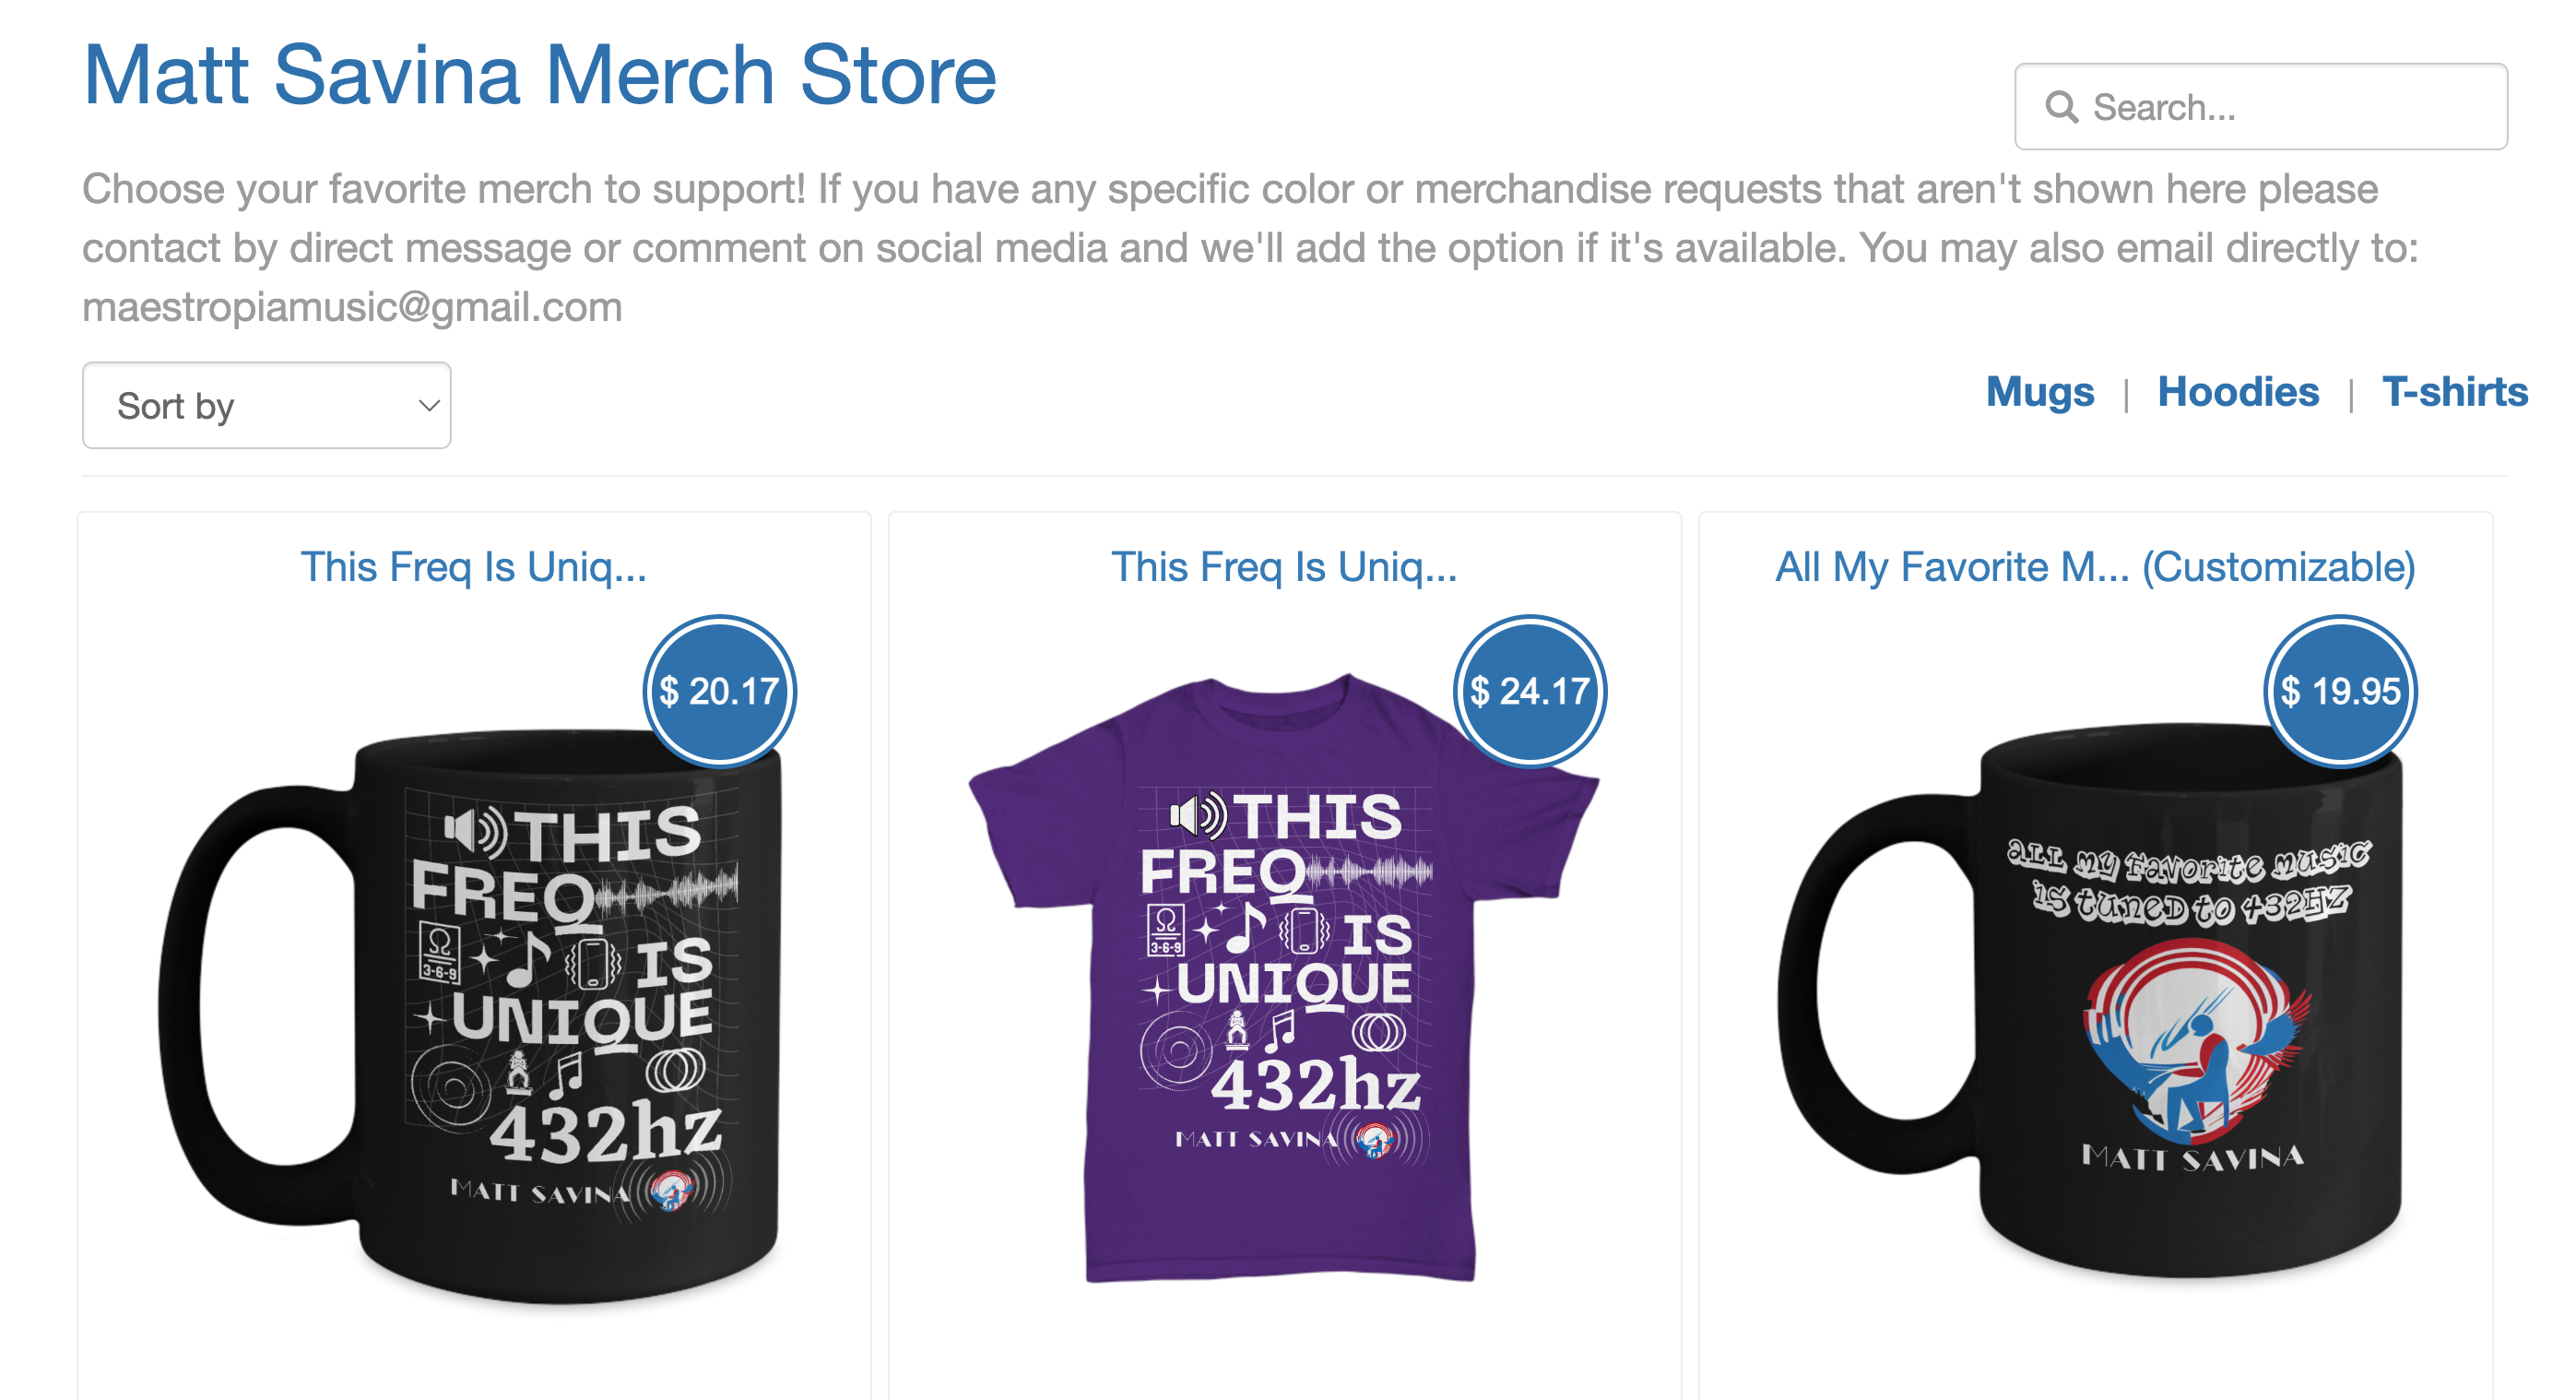Open the Matt Savina Merch Store title link
The image size is (2576, 1400).
click(540, 75)
